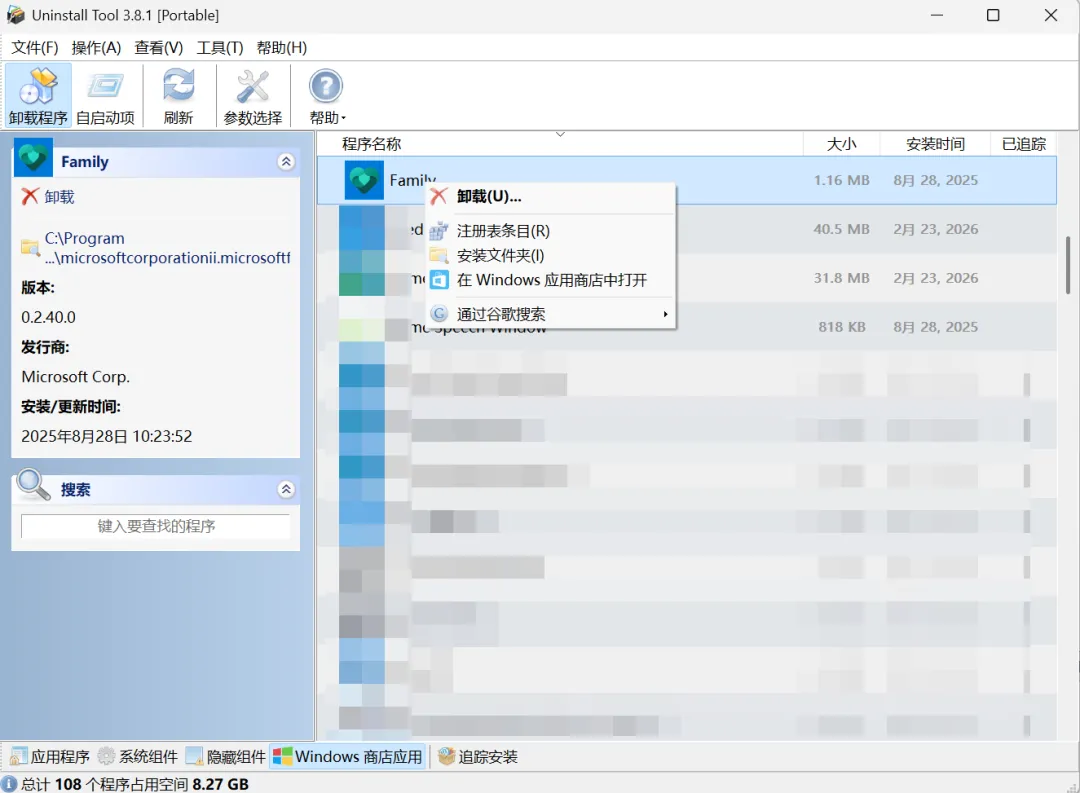Switch to the 隐藏组件 tab
The width and height of the screenshot is (1080, 793).
(226, 756)
